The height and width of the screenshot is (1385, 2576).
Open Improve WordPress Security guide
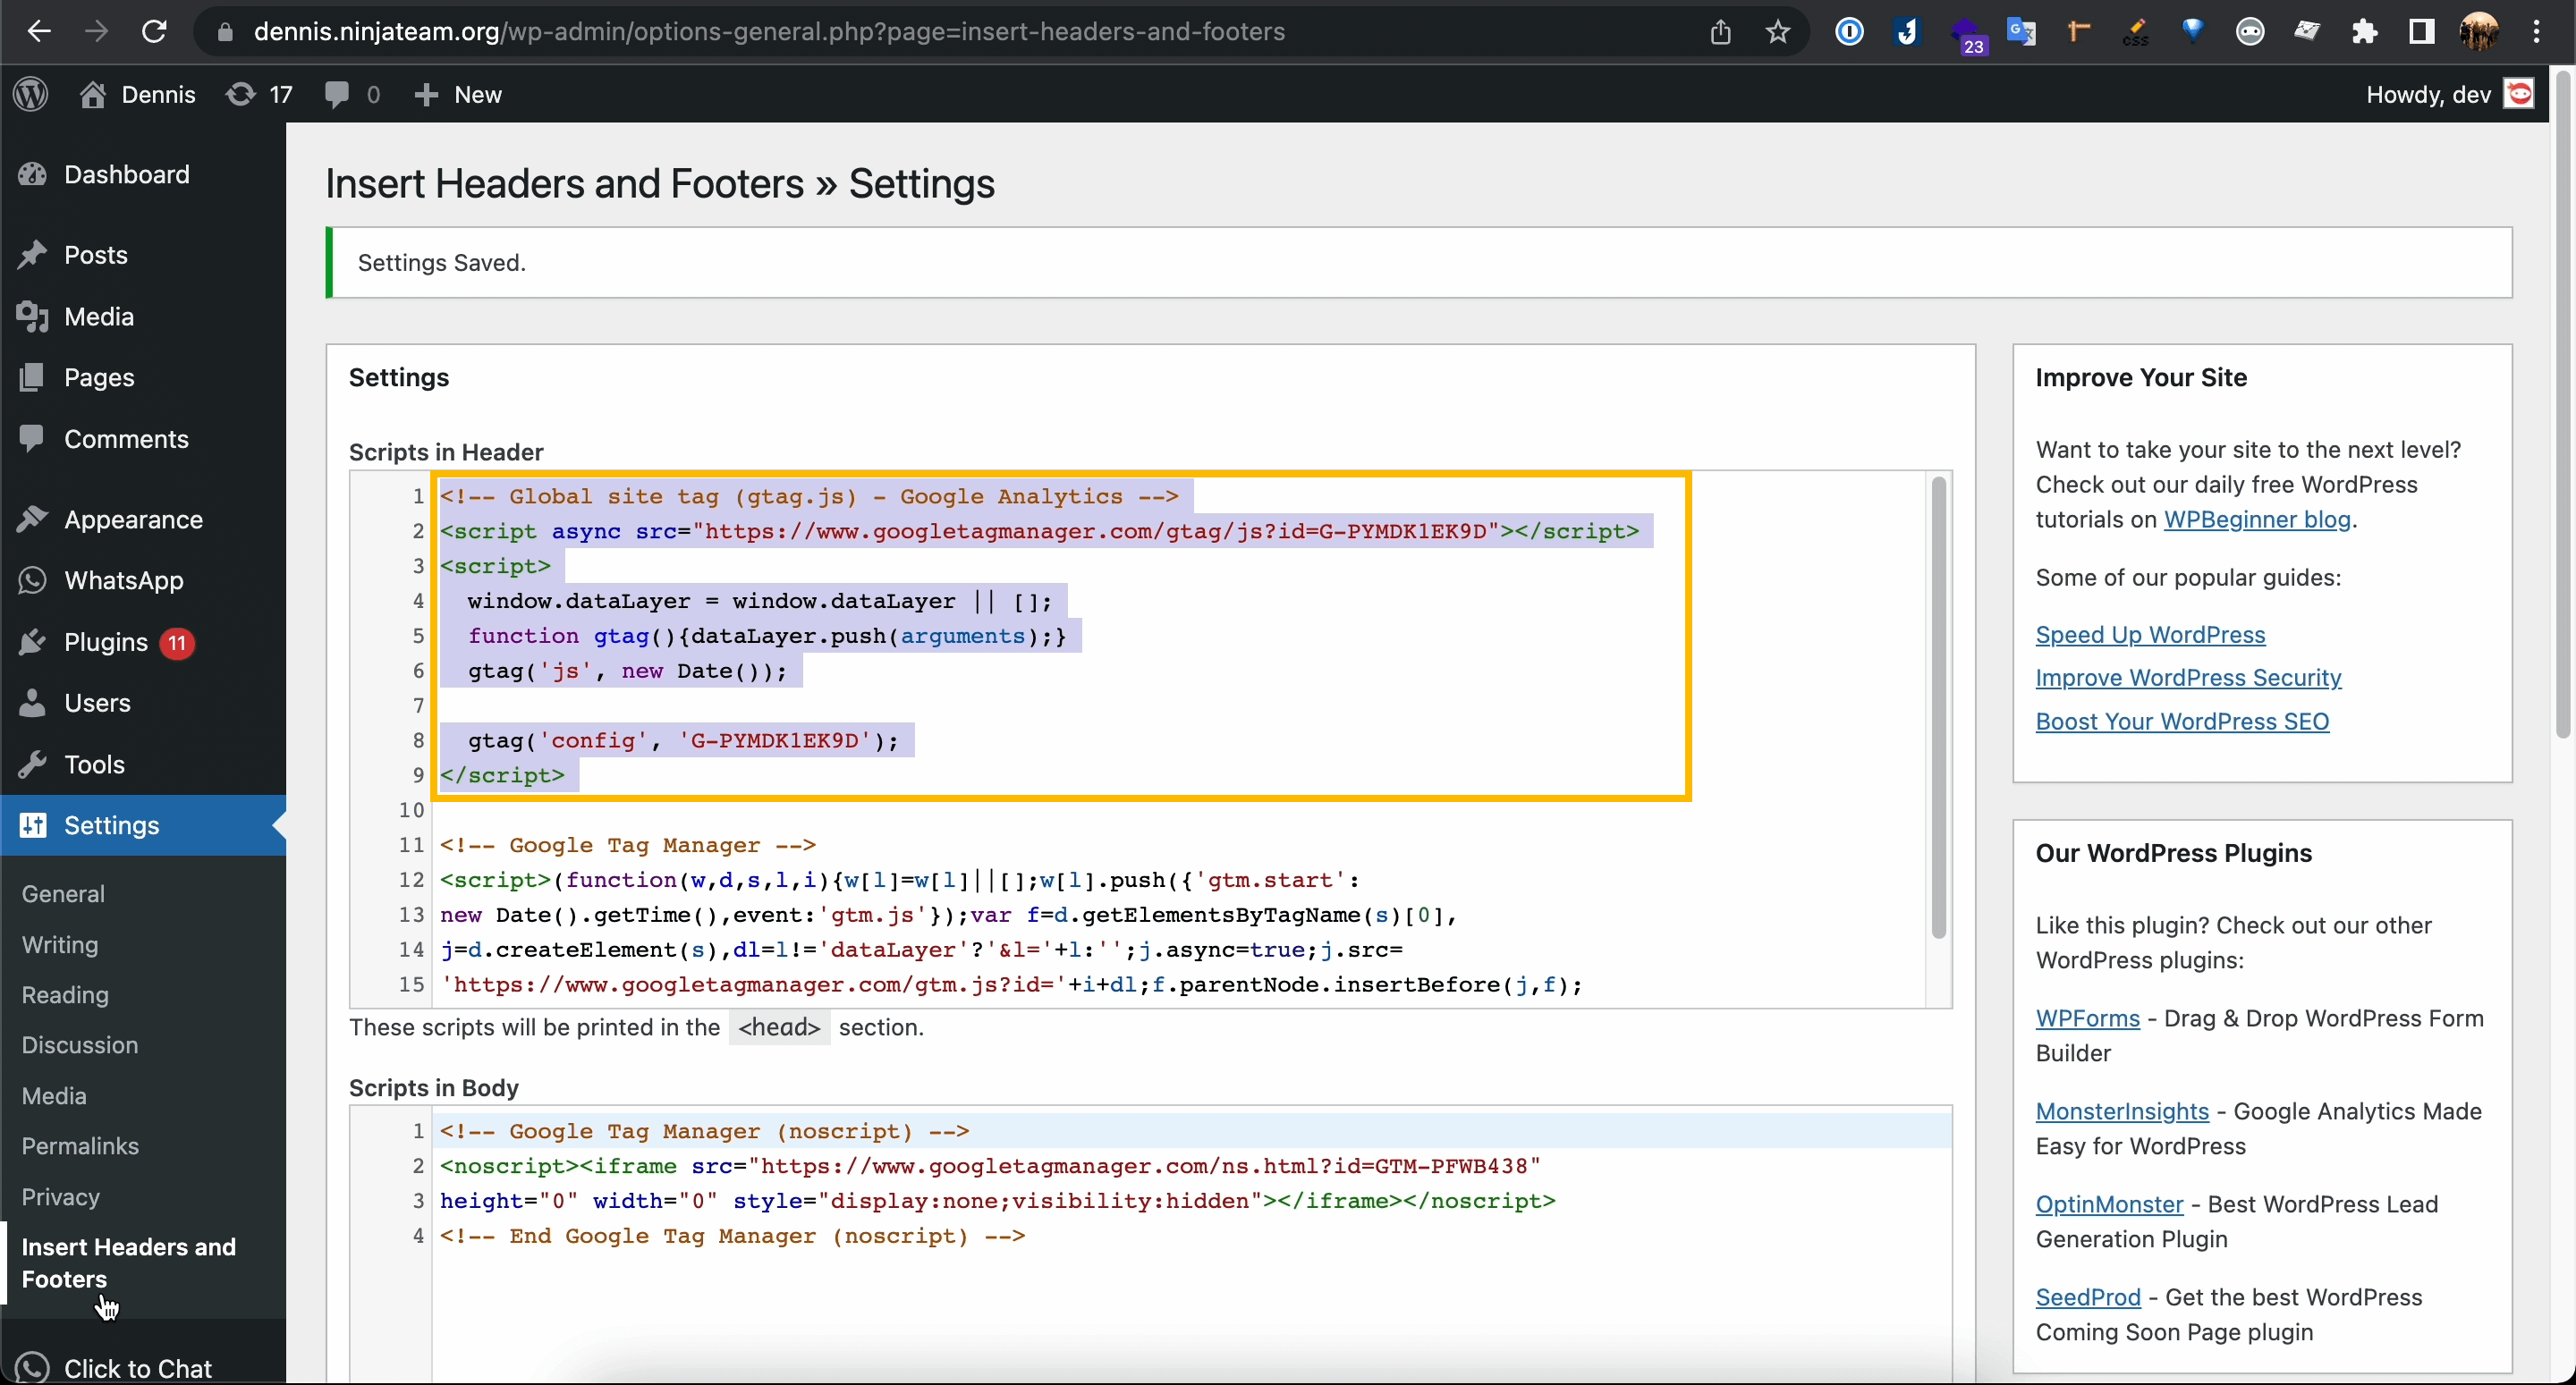click(2188, 678)
